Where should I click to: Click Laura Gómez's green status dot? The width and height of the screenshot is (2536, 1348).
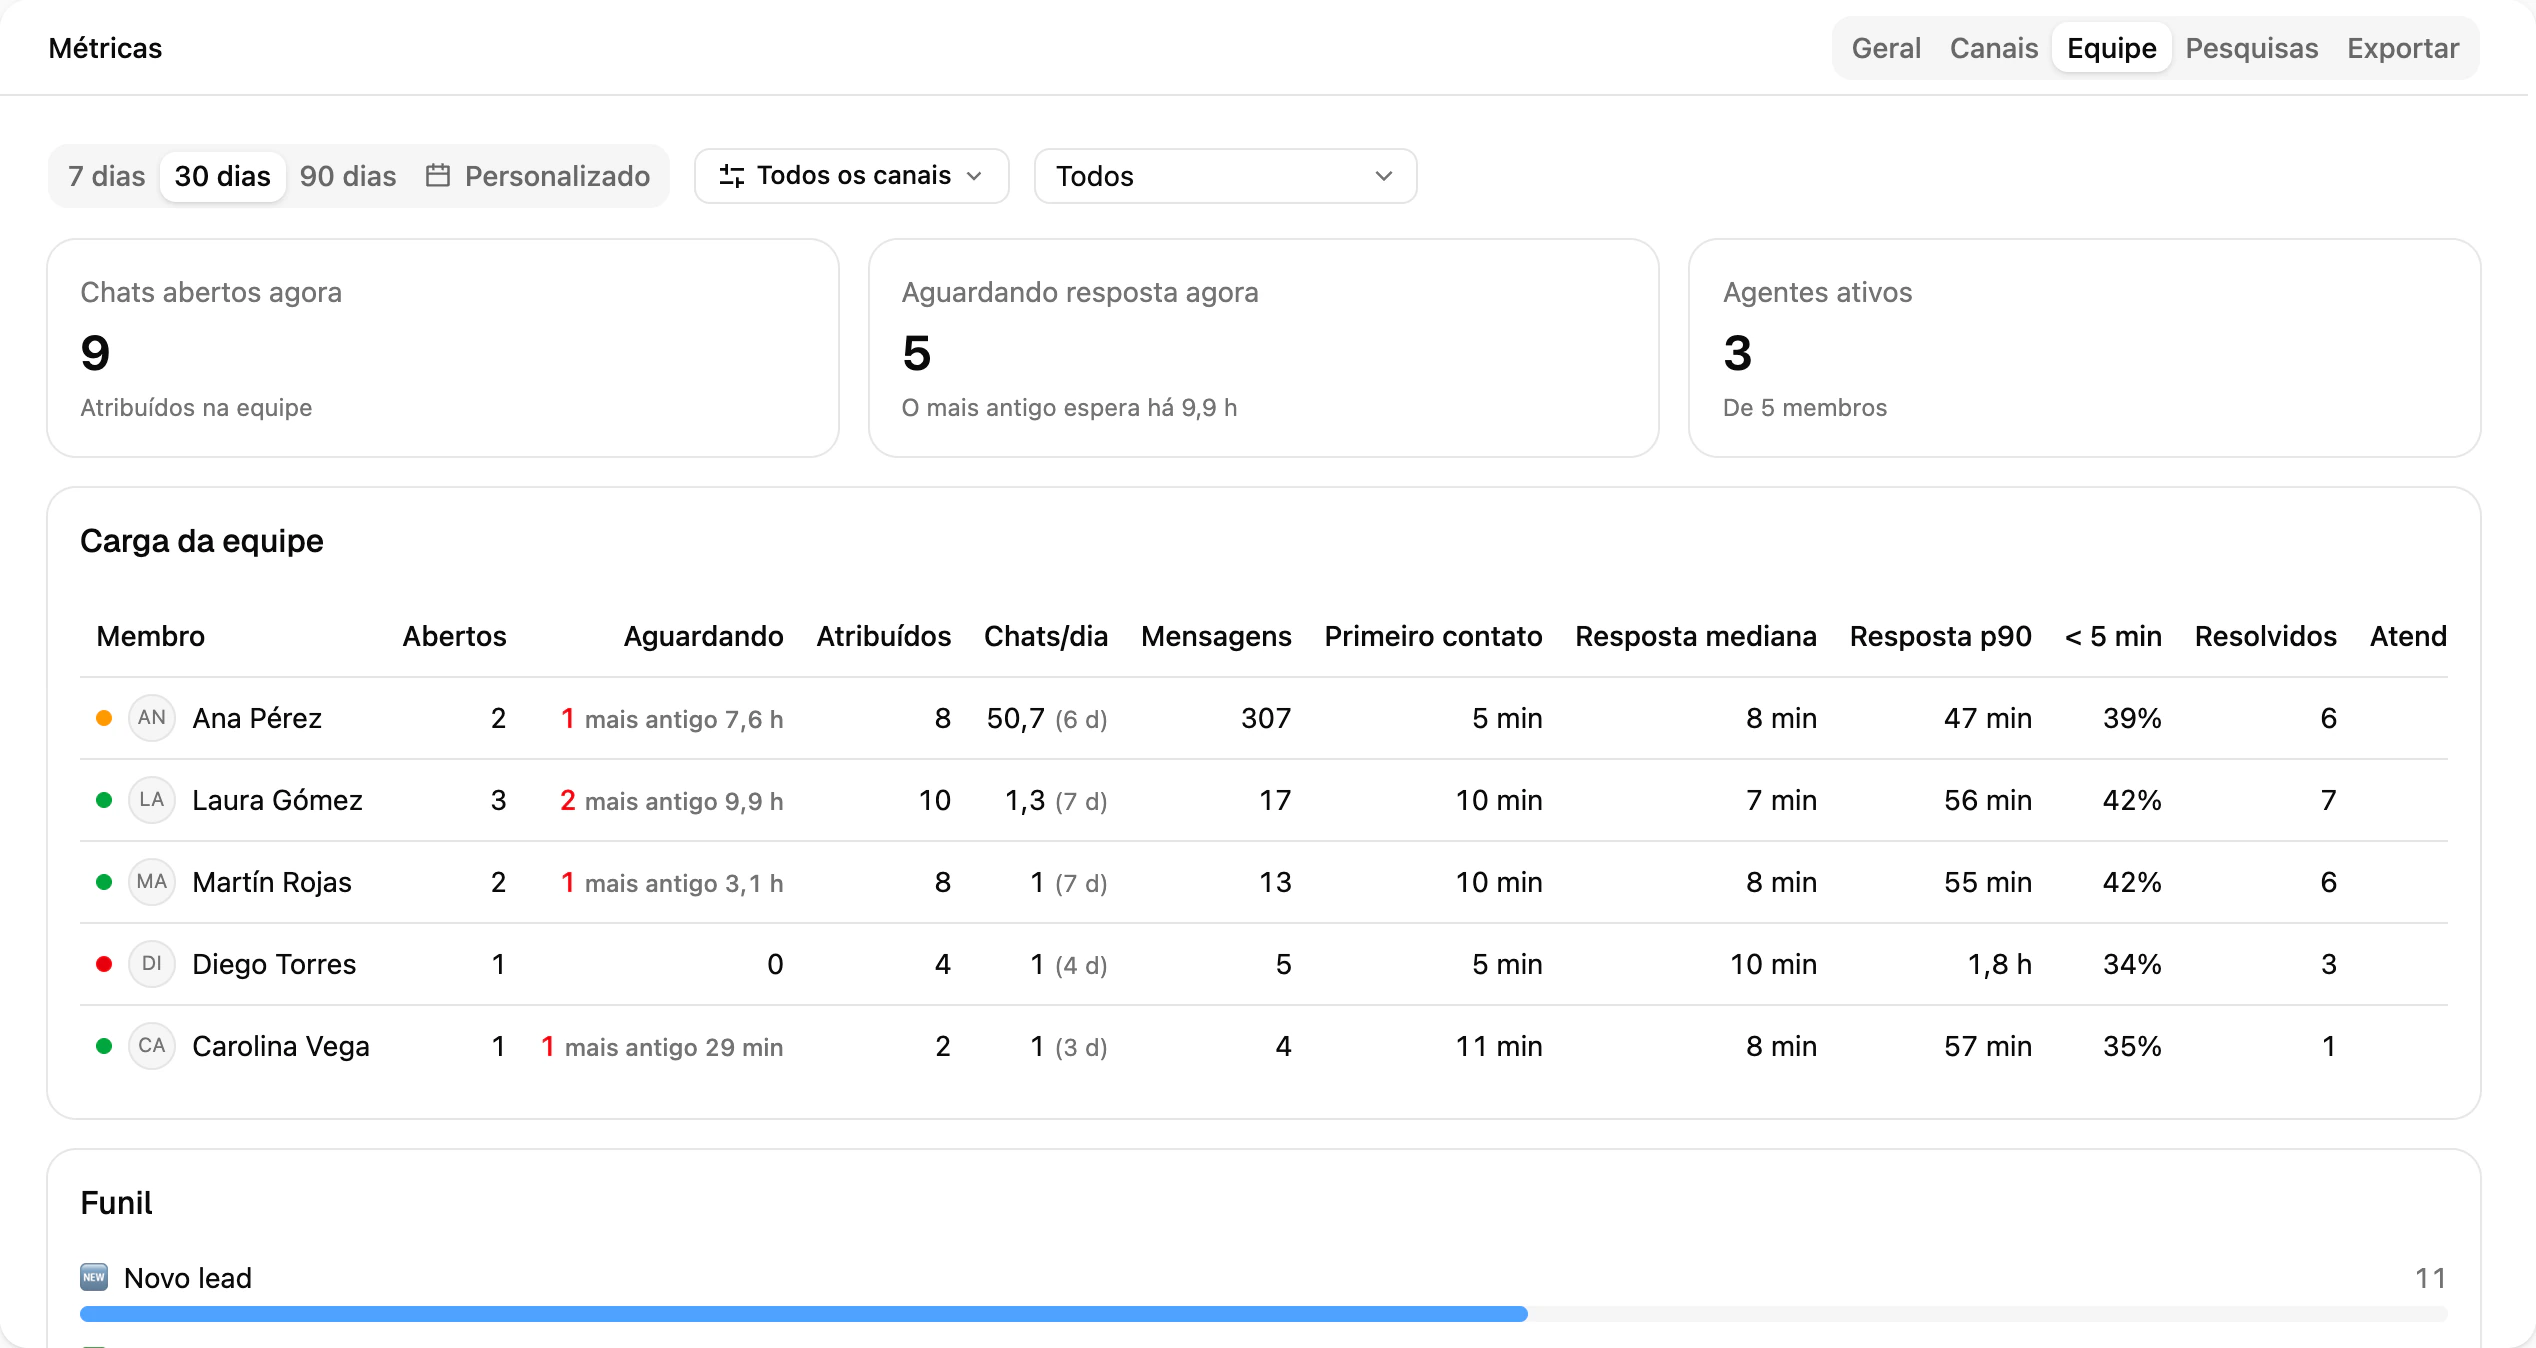(103, 799)
